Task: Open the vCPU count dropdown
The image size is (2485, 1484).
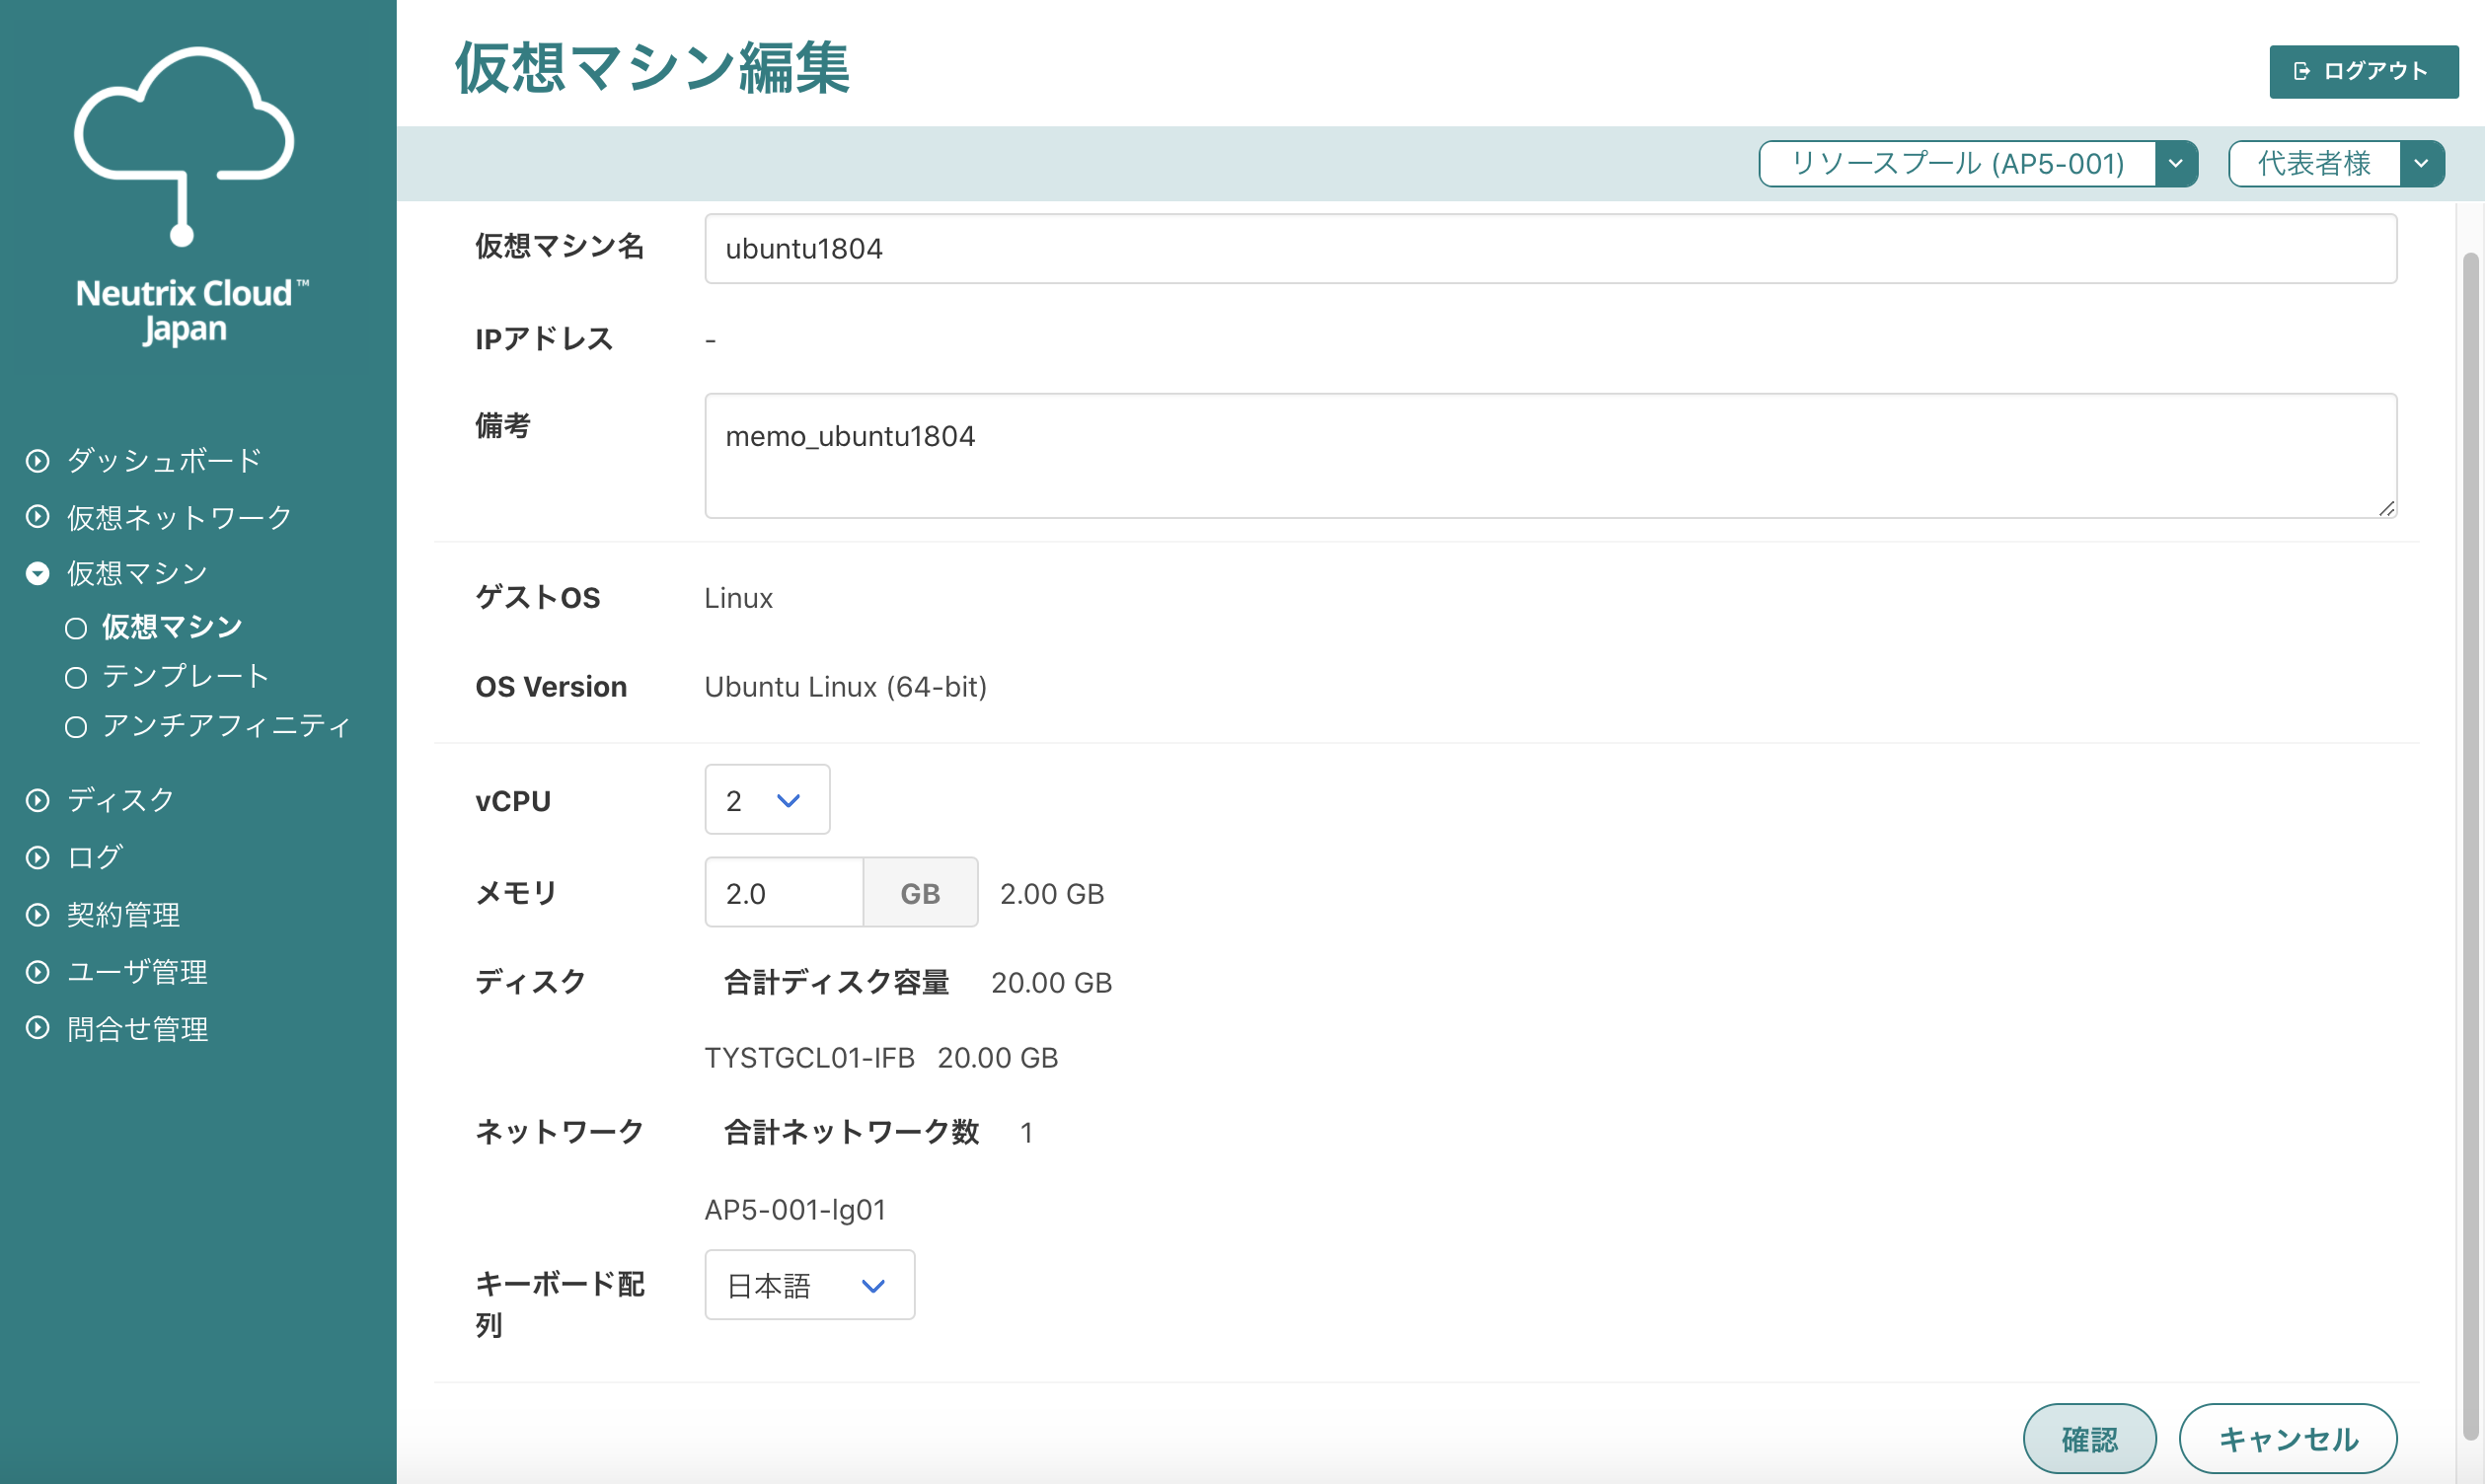Action: point(767,799)
